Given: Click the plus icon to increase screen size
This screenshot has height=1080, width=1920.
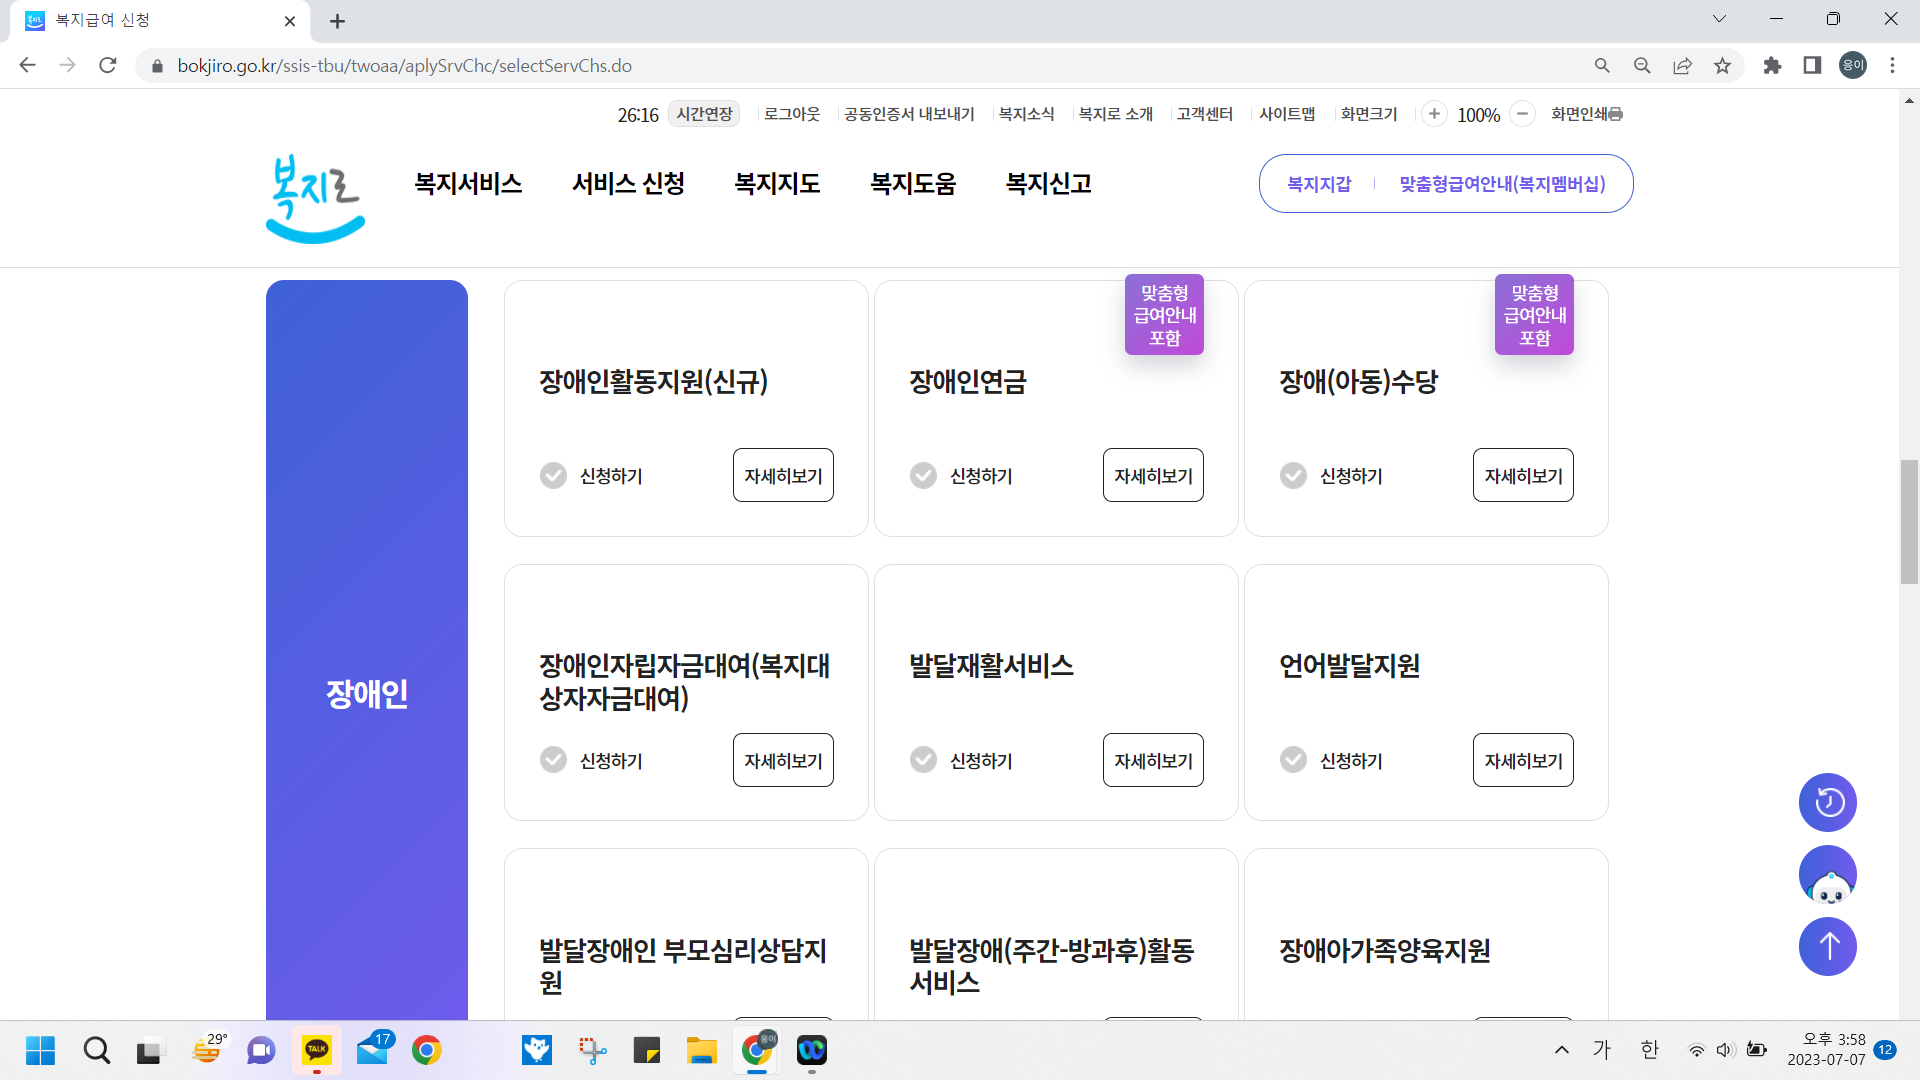Looking at the screenshot, I should tap(1435, 114).
